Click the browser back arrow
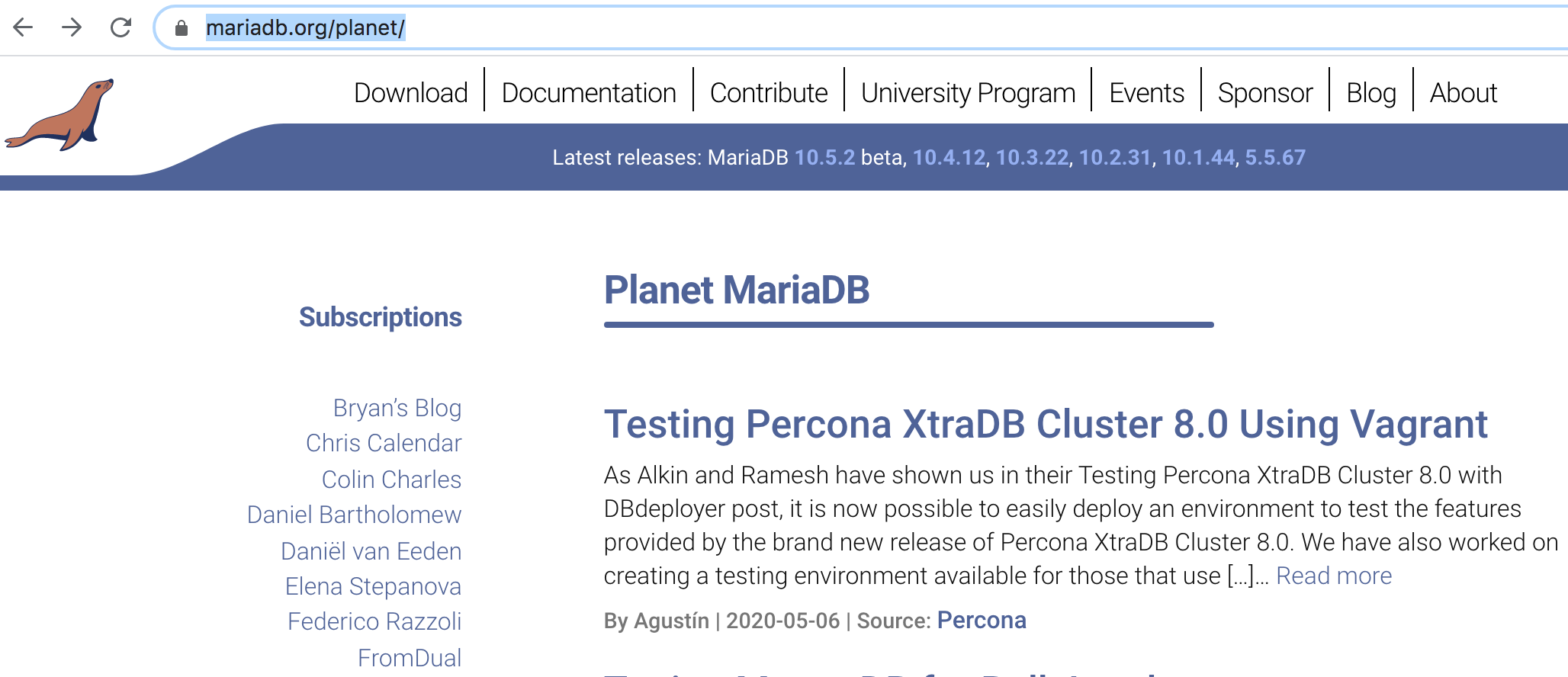The image size is (1568, 677). coord(22,28)
